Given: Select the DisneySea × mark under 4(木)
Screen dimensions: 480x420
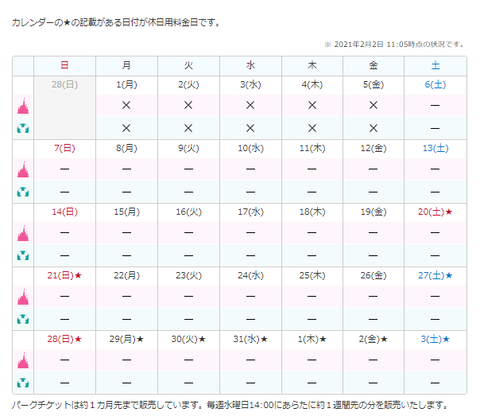Looking at the screenshot, I should pyautogui.click(x=312, y=128).
